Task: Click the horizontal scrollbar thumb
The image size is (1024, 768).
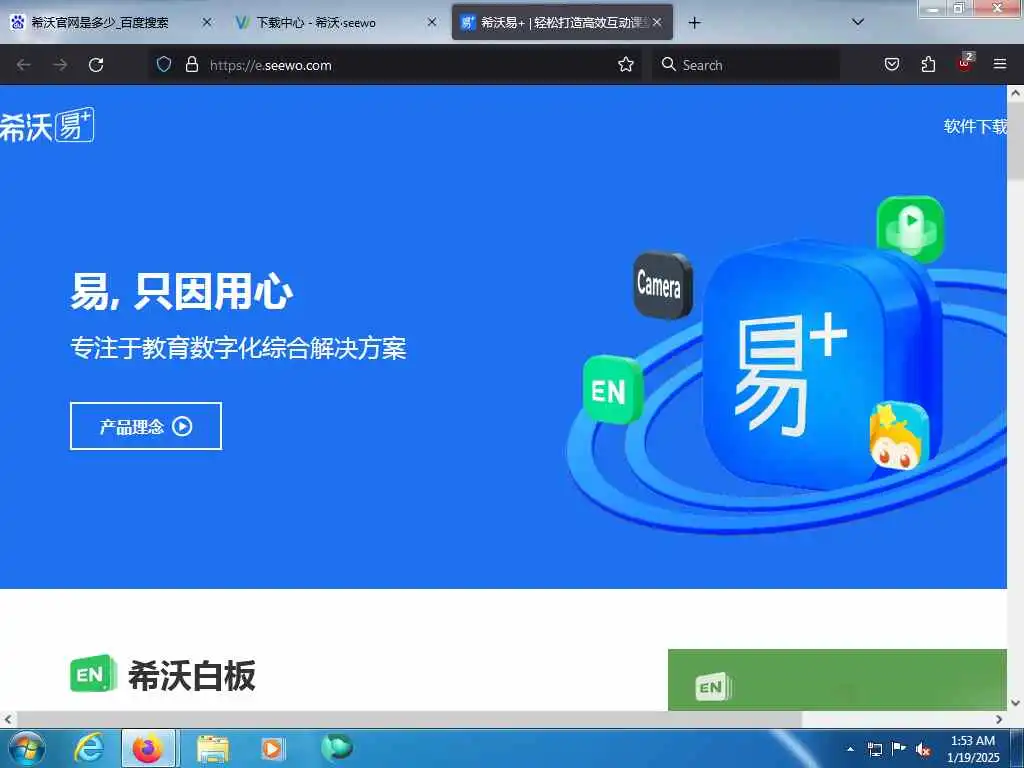Action: click(x=409, y=719)
